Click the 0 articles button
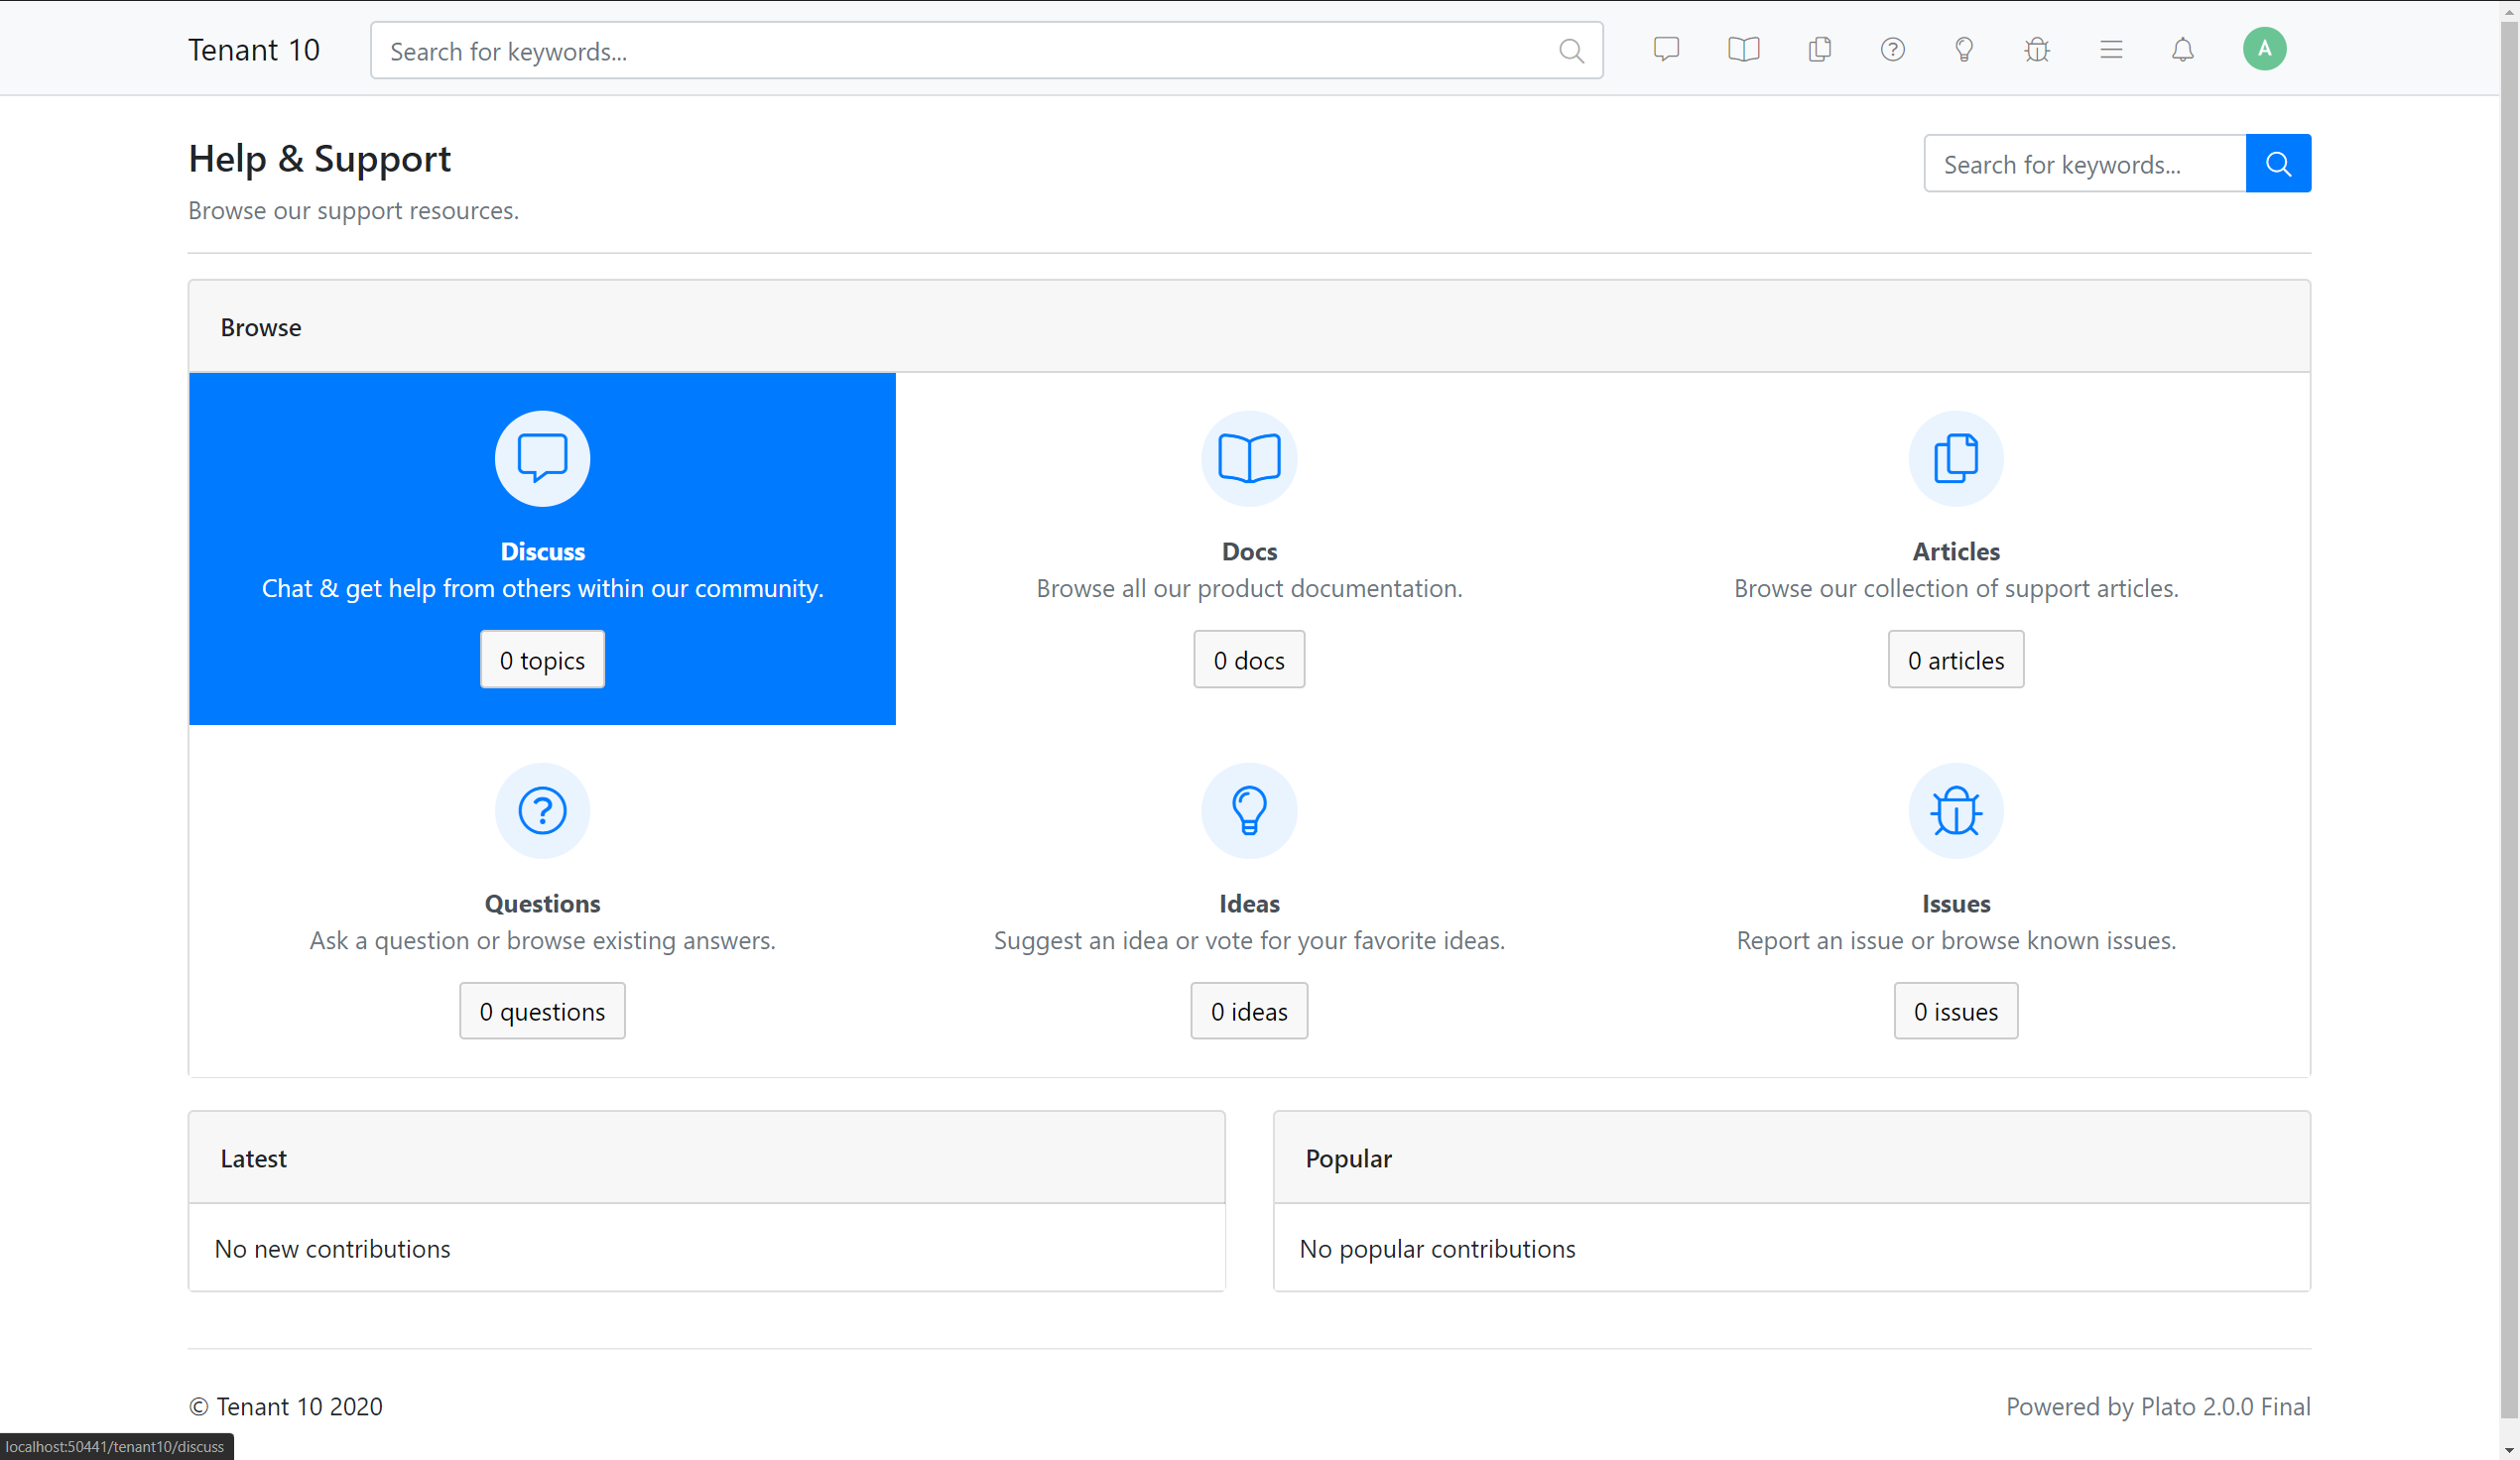The height and width of the screenshot is (1460, 2520). [x=1956, y=660]
